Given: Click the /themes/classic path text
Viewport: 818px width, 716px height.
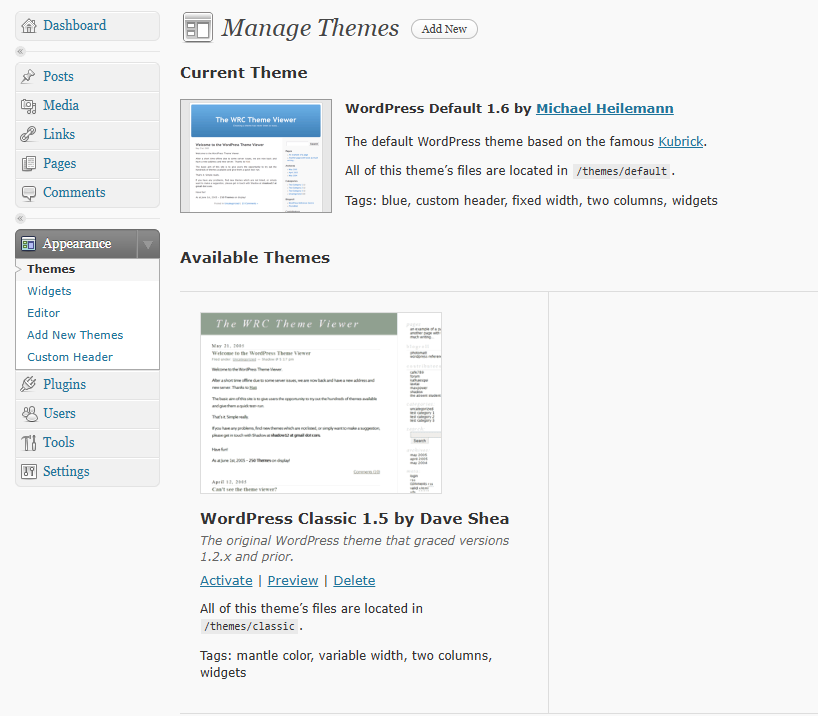Looking at the screenshot, I should click(249, 626).
